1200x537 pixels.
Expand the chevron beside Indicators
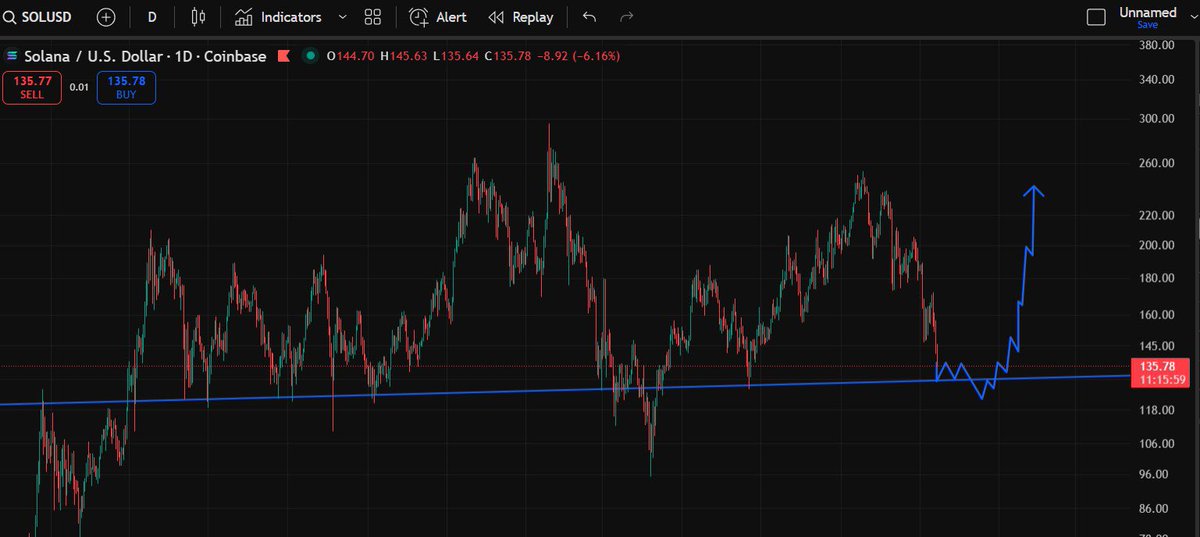click(x=343, y=17)
